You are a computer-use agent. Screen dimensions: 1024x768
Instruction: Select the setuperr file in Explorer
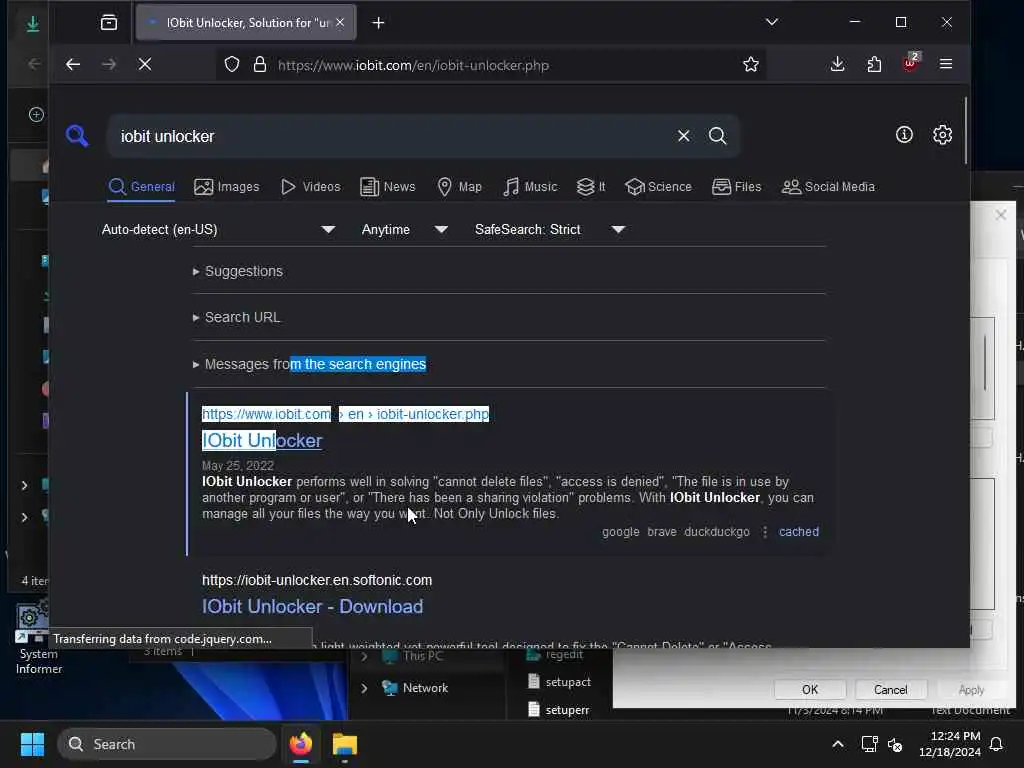pyautogui.click(x=558, y=710)
